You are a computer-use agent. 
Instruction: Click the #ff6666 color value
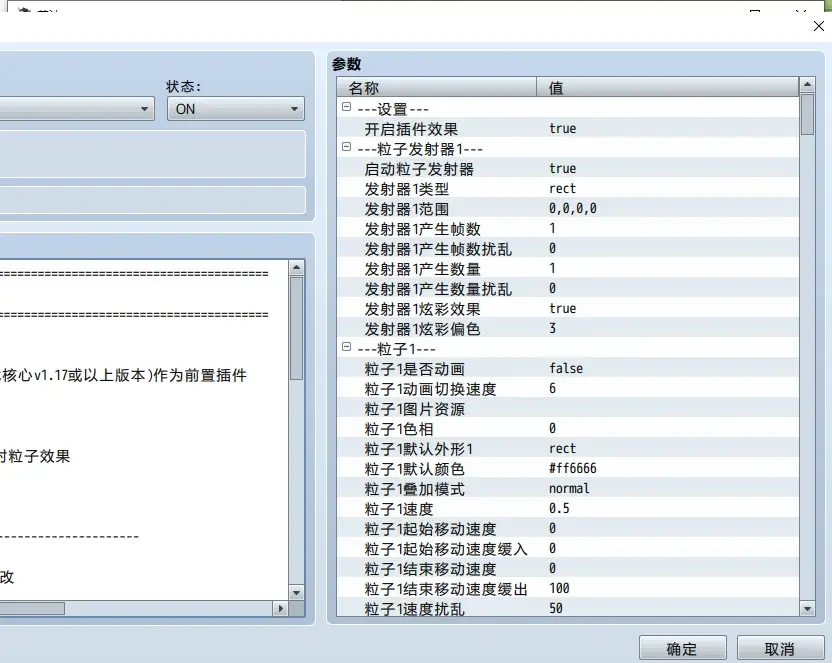(x=573, y=468)
